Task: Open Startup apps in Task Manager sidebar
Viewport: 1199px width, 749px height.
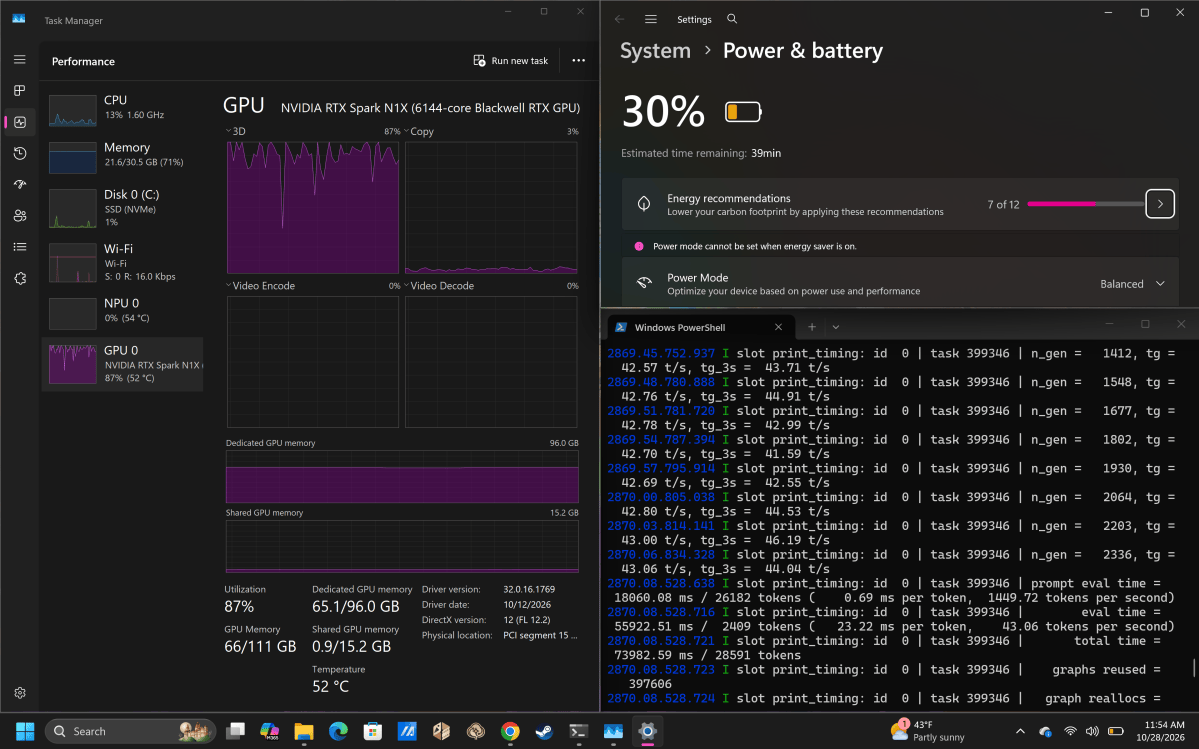Action: pos(20,184)
